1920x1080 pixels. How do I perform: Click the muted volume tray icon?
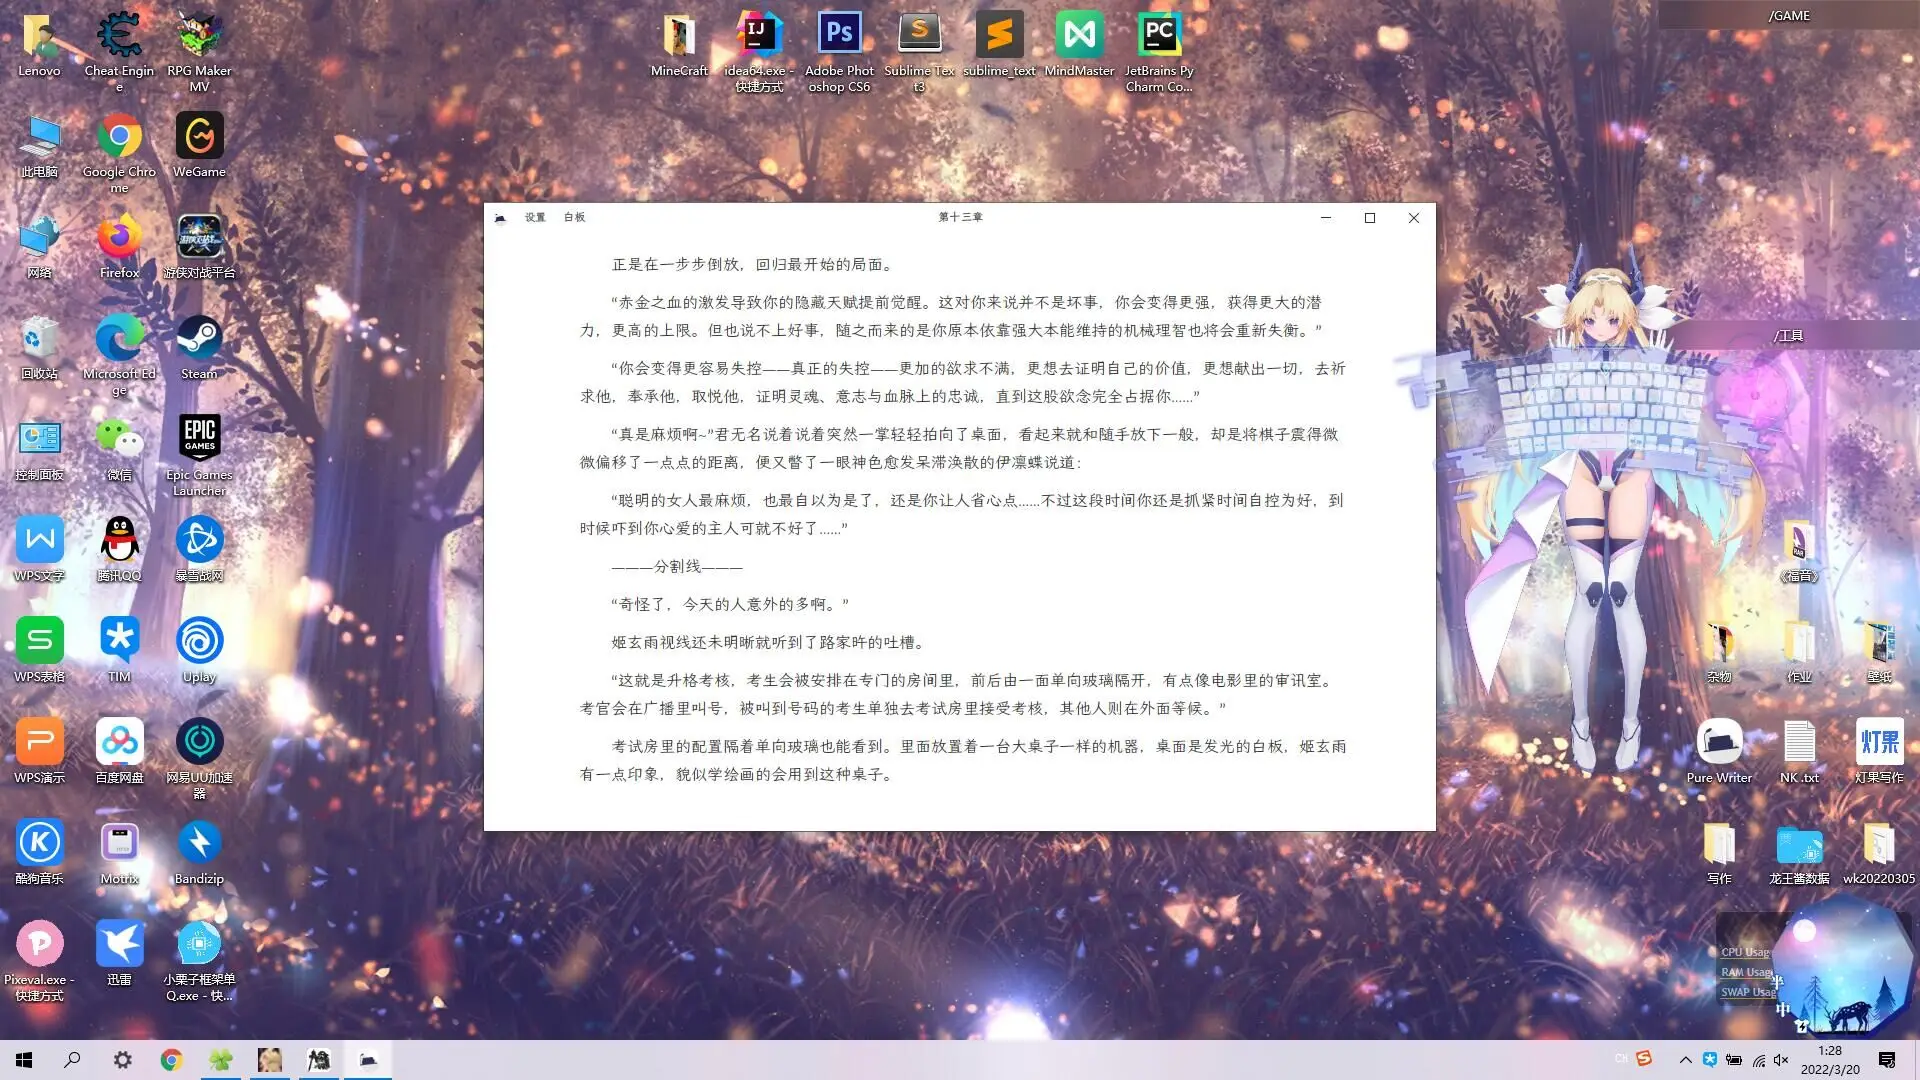(1781, 1060)
